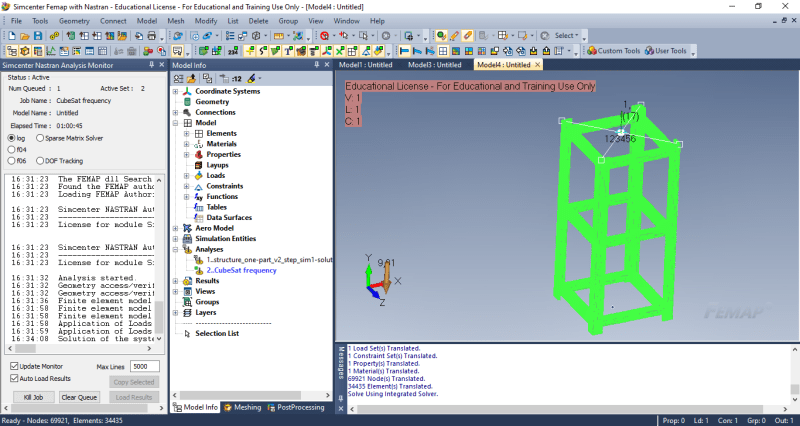Image resolution: width=800 pixels, height=426 pixels.
Task: Expand the Connections tree node
Action: 176,112
